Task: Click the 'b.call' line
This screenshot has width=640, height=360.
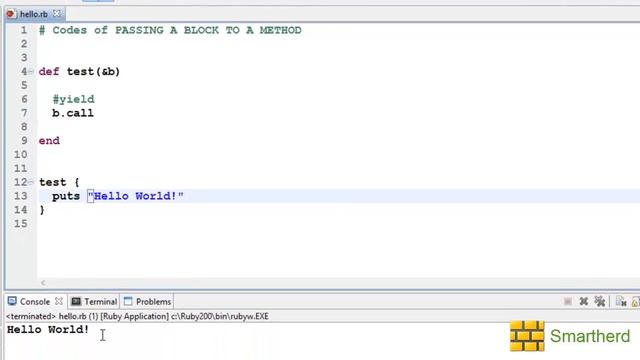Action: pyautogui.click(x=73, y=113)
